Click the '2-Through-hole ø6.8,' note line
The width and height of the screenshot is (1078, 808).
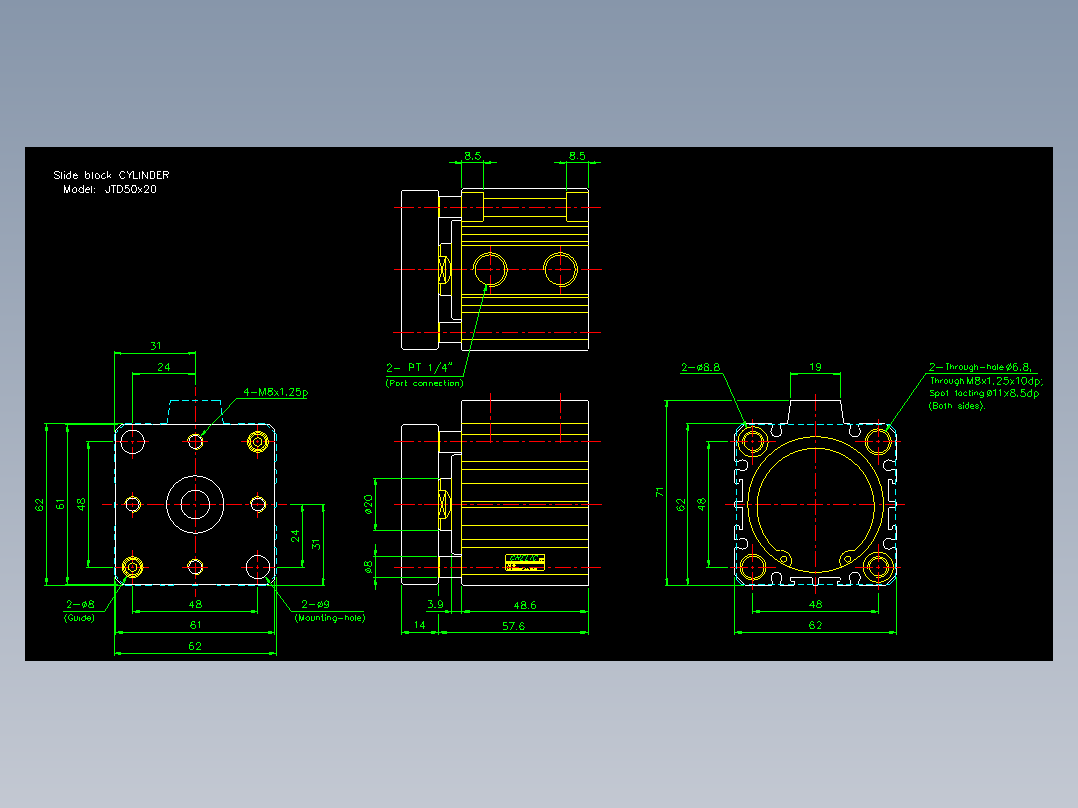pyautogui.click(x=980, y=367)
